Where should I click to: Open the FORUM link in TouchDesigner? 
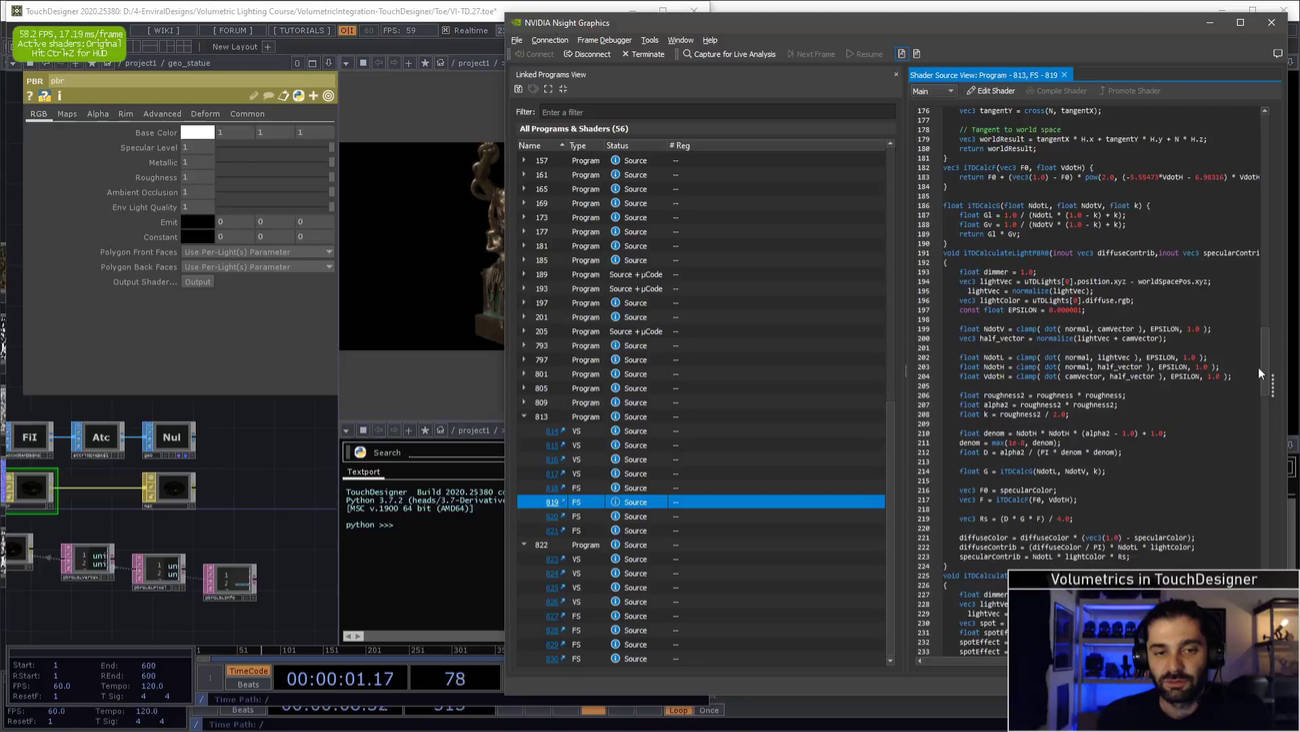point(232,31)
